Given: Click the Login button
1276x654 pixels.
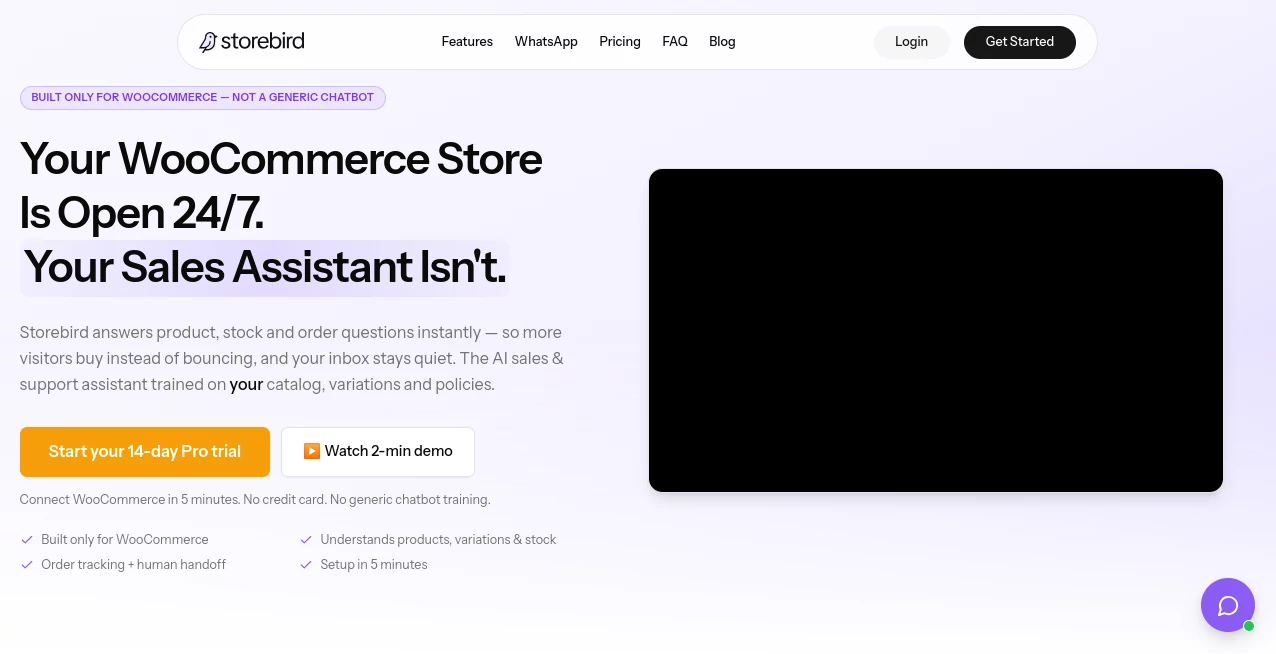Looking at the screenshot, I should coord(911,42).
